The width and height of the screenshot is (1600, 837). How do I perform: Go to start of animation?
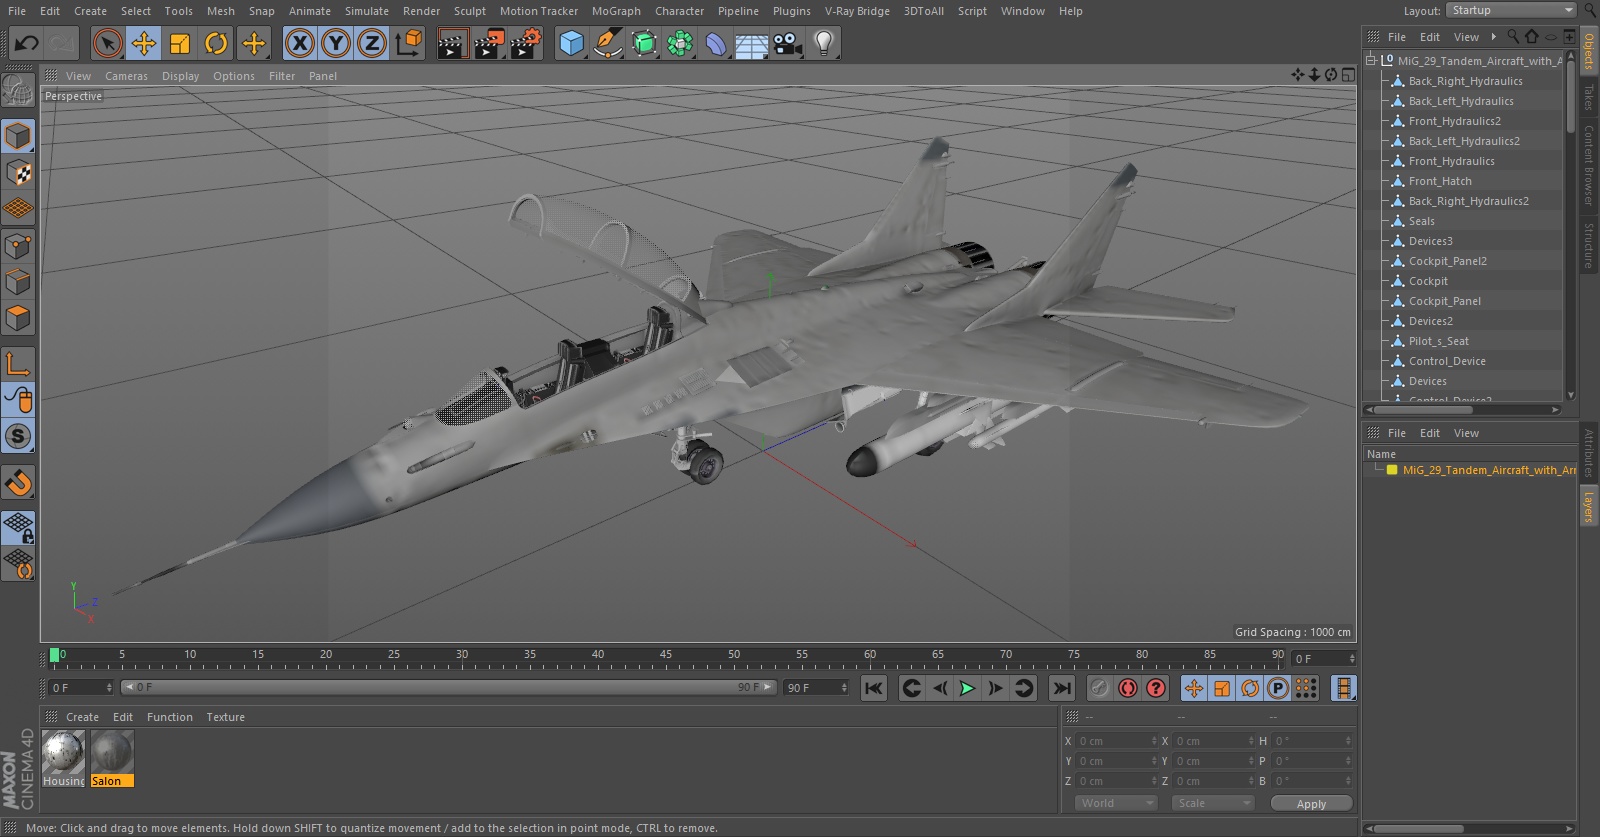(874, 688)
